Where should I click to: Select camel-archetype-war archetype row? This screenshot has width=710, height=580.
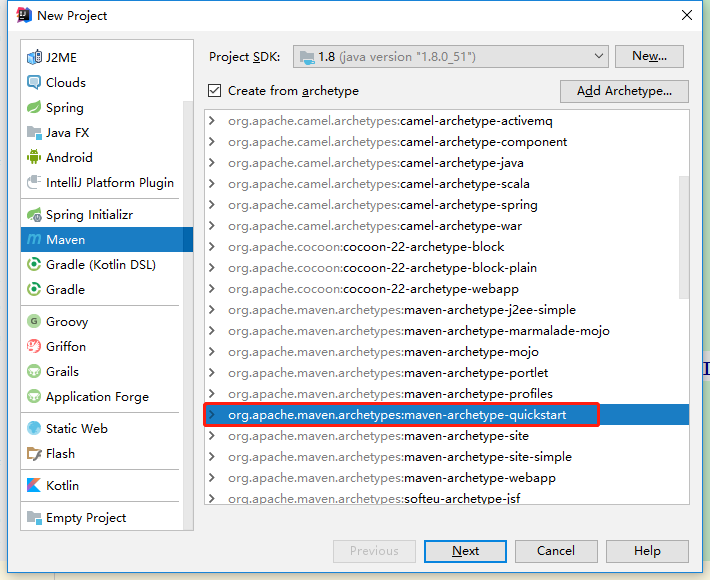(446, 226)
